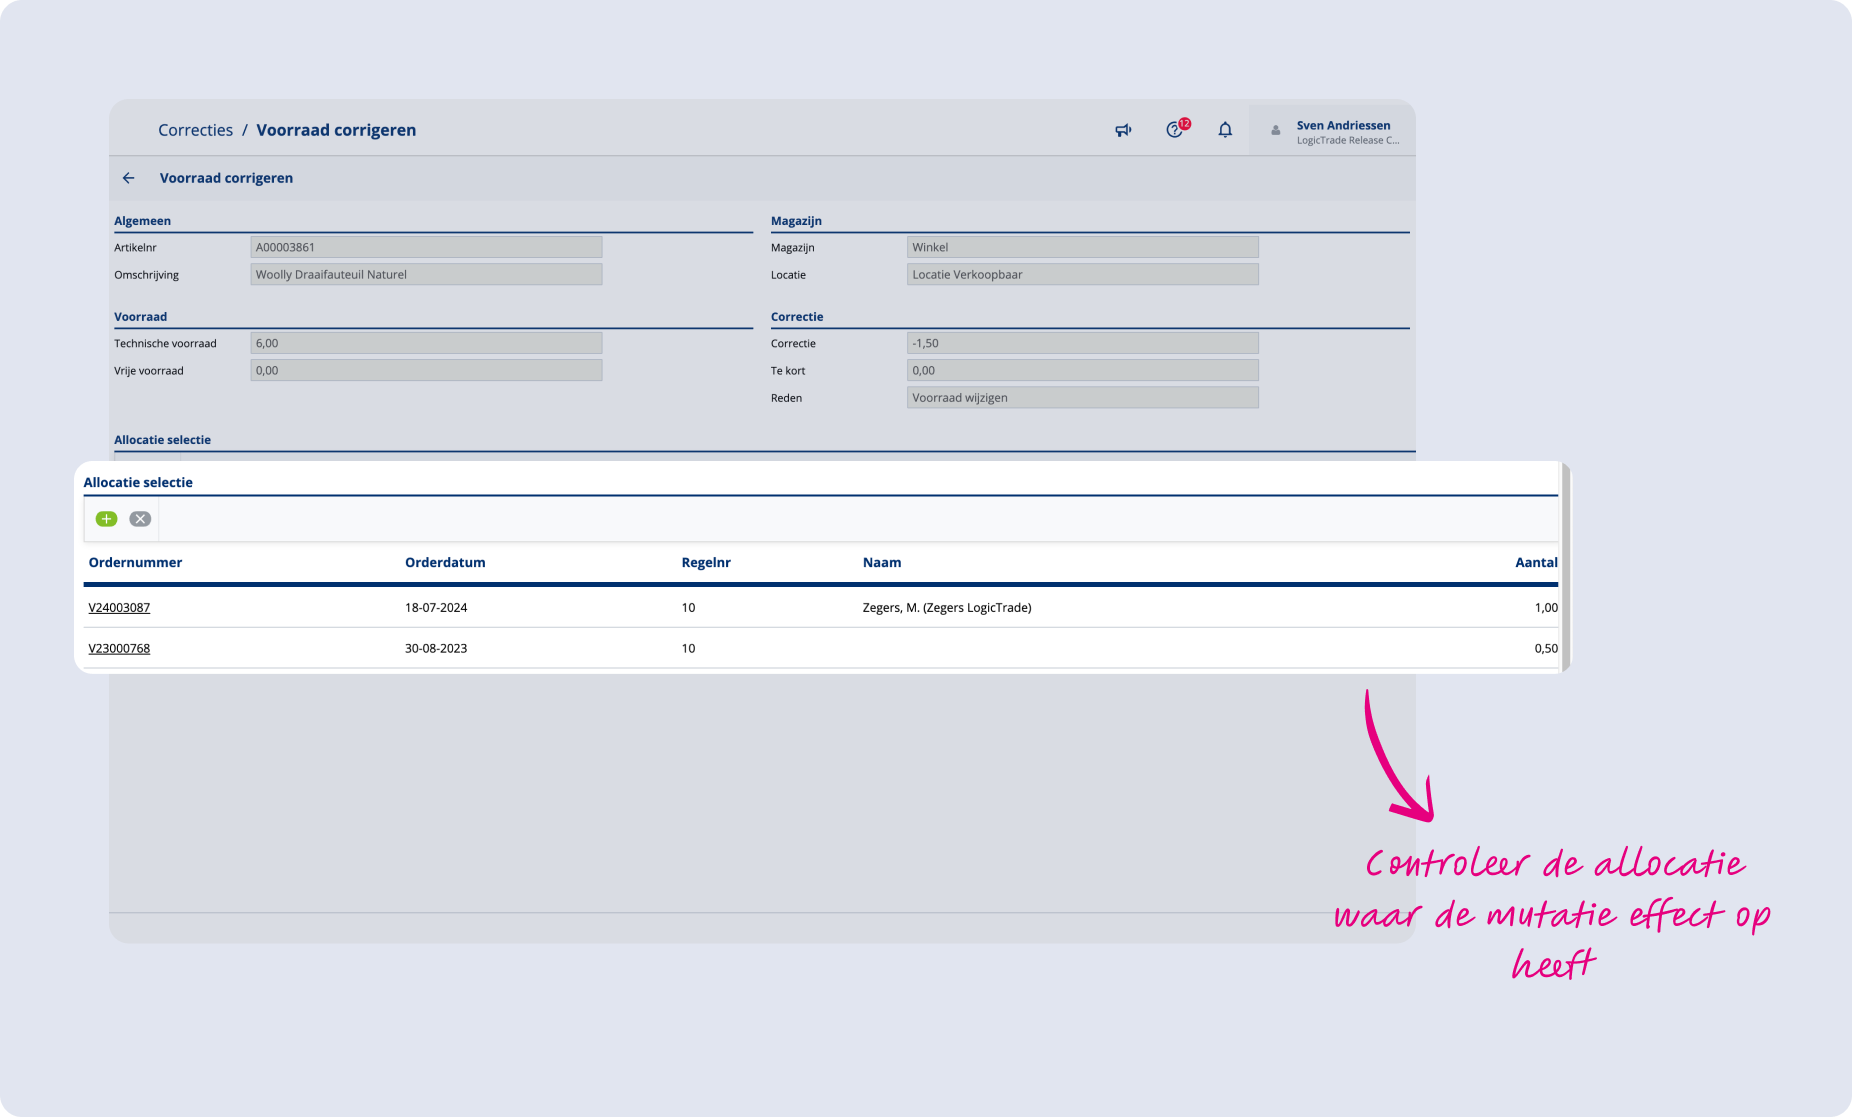
Task: Click the back arrow beside Voorraad corrigeren
Action: (128, 178)
